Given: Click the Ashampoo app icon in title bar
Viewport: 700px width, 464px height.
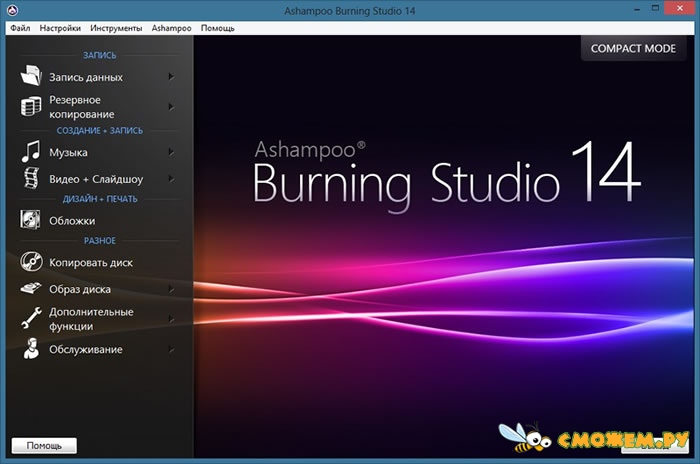Looking at the screenshot, I should [12, 9].
